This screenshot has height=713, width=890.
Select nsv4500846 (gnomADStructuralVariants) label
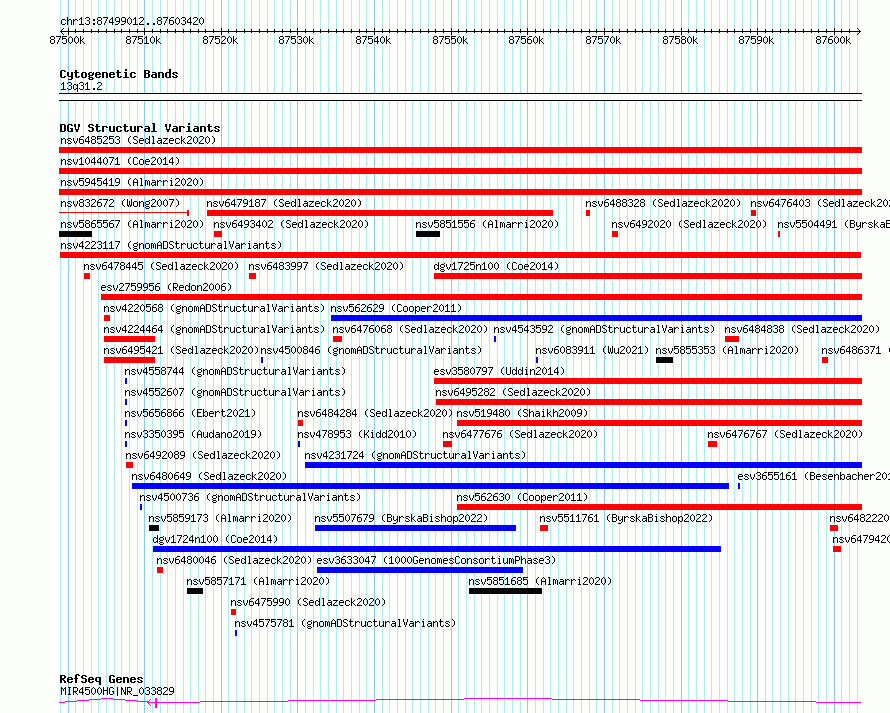pos(371,350)
